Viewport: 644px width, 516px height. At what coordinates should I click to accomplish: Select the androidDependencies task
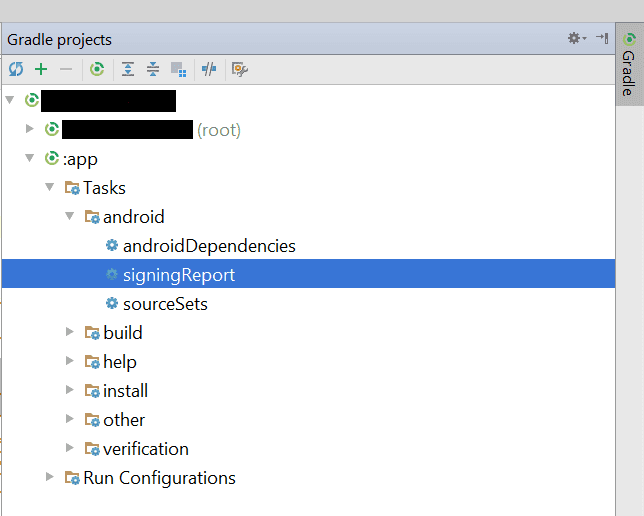coord(208,245)
